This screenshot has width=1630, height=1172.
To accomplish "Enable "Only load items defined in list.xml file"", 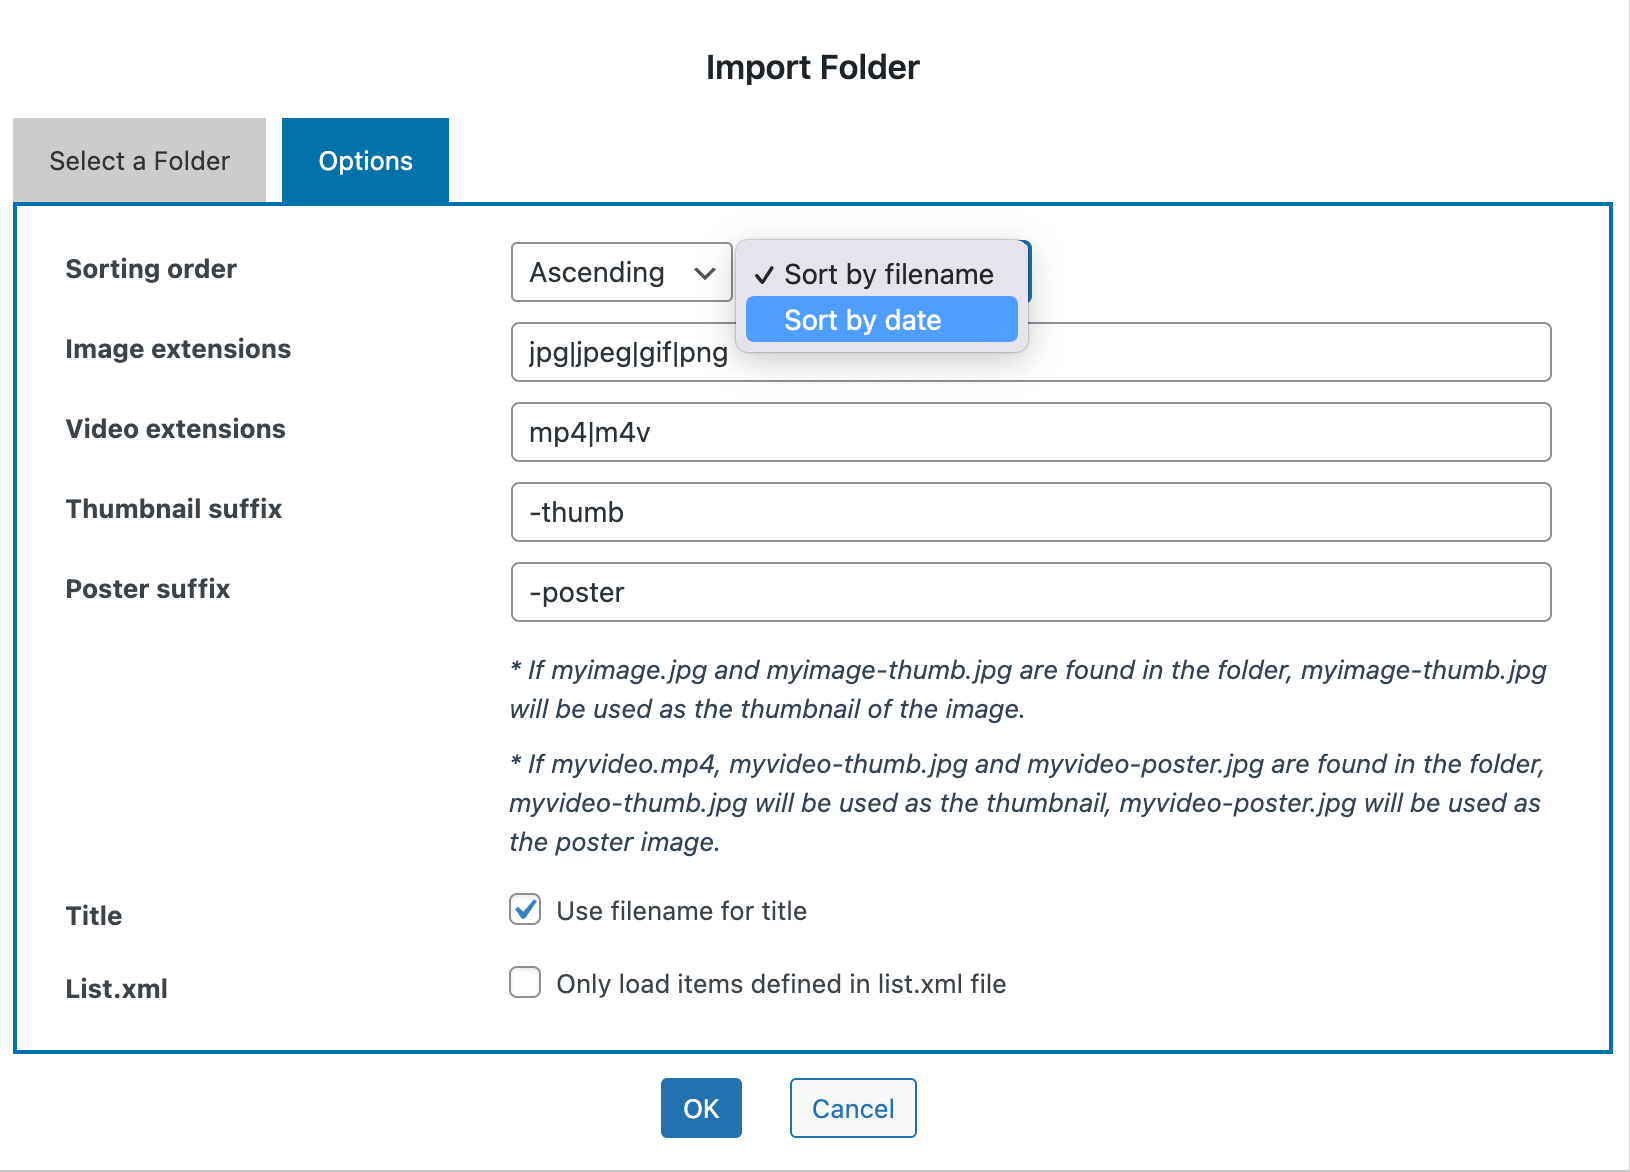I will tap(524, 983).
